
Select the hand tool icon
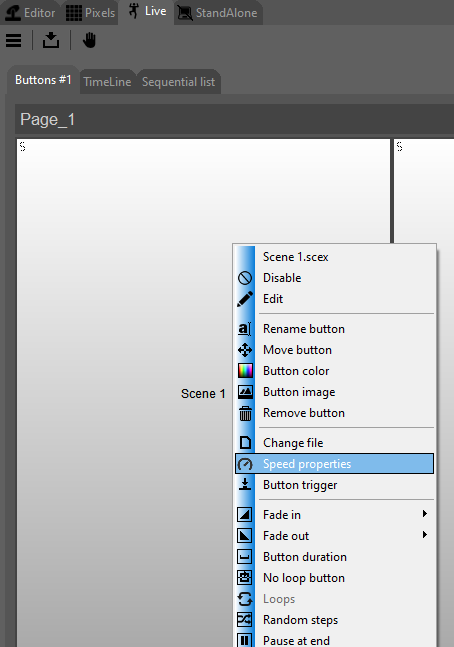[89, 40]
